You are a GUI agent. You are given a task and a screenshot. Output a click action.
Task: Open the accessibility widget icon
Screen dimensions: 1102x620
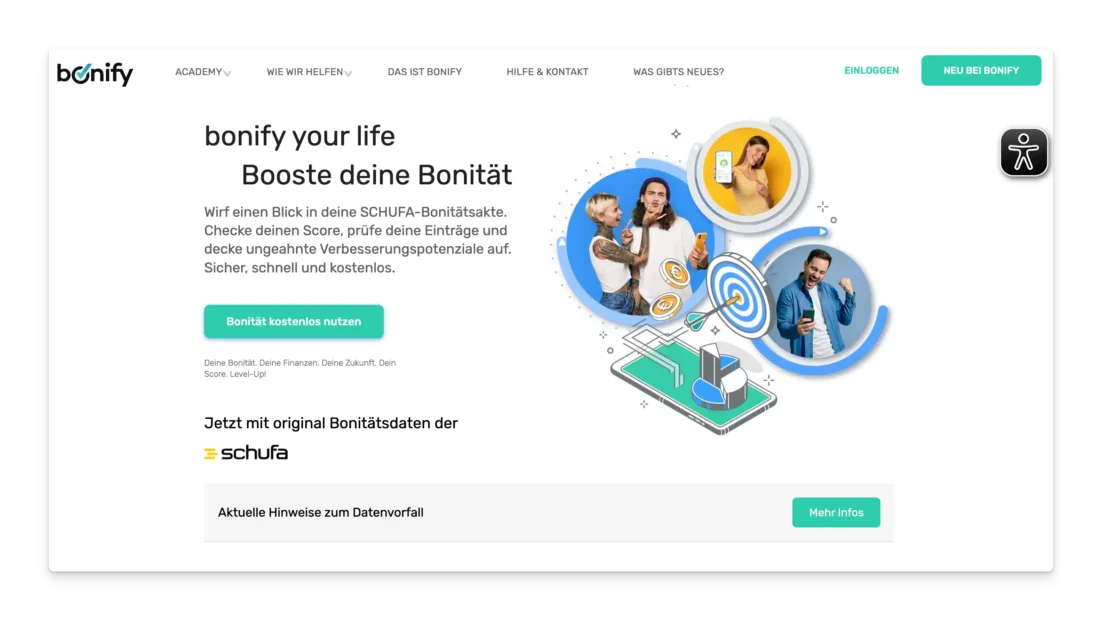point(1023,152)
